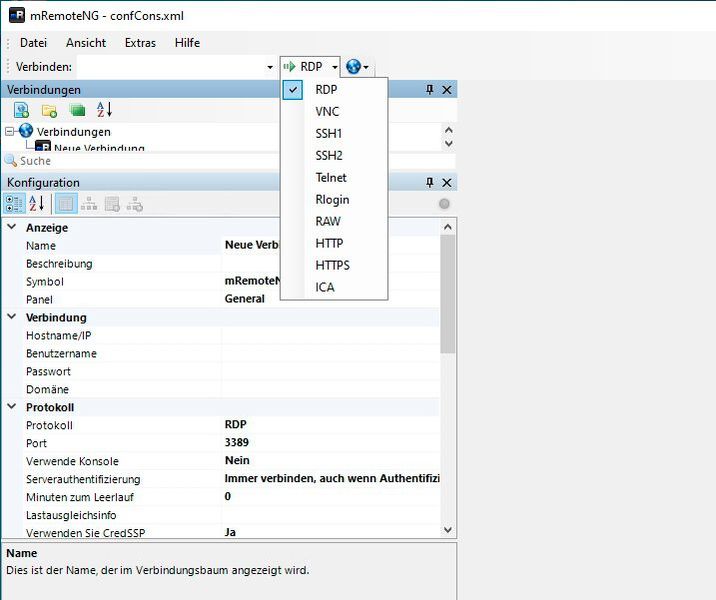Click the Panel value General

coord(244,299)
